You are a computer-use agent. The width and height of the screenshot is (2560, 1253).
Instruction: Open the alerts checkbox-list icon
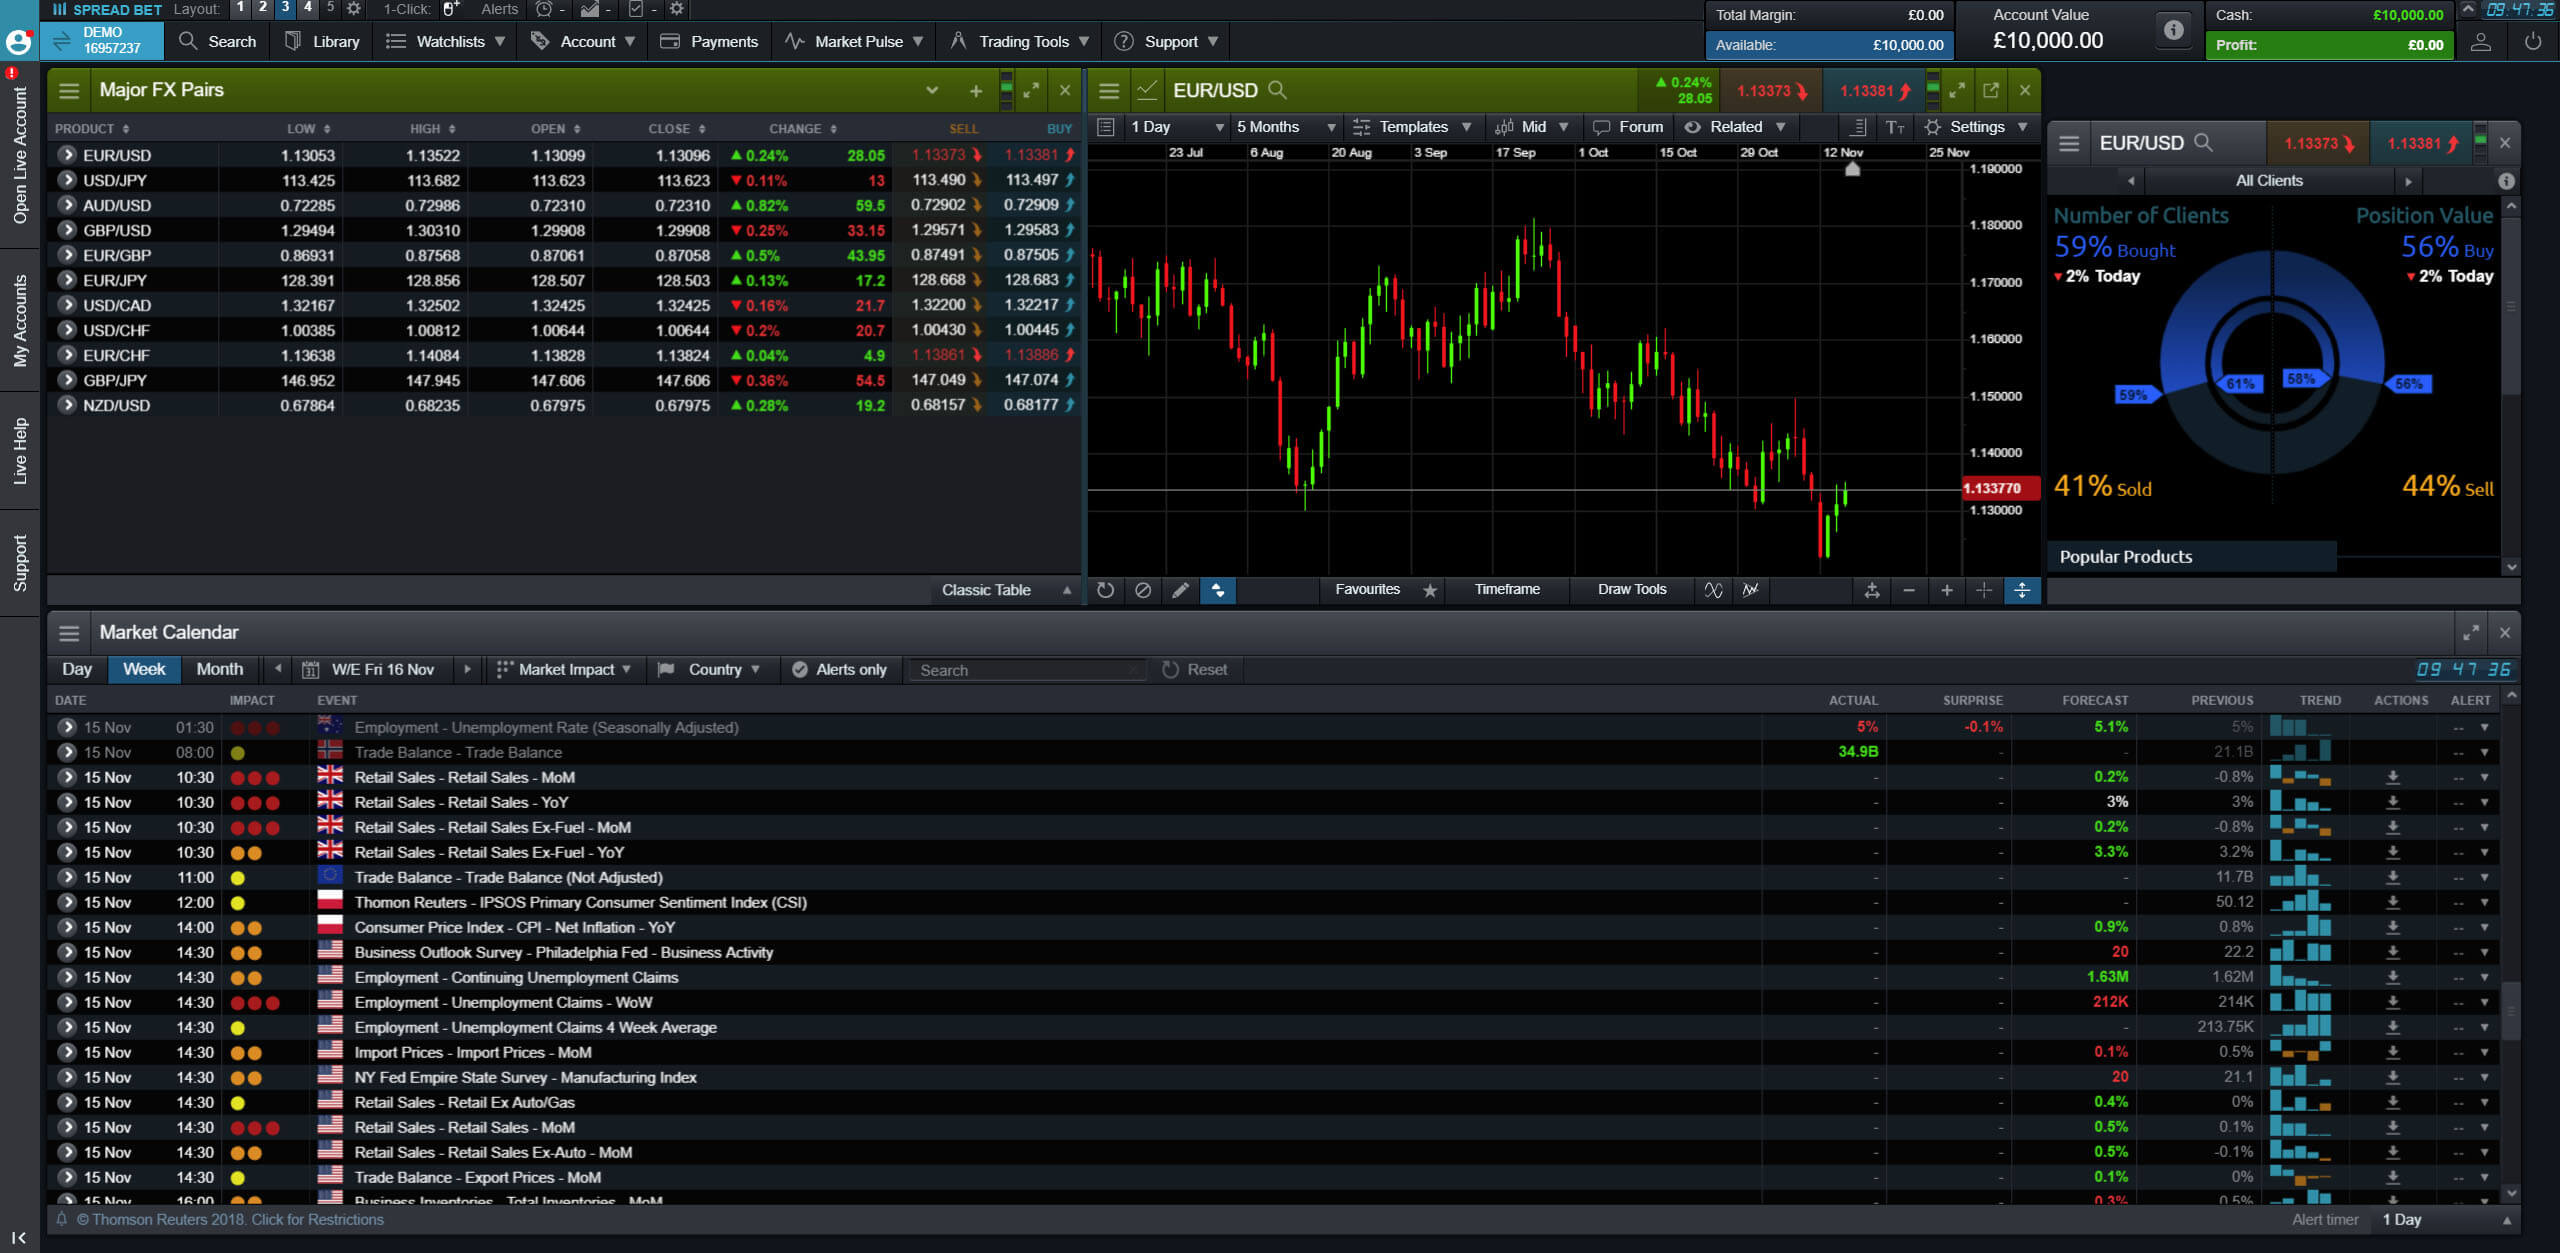tap(636, 9)
